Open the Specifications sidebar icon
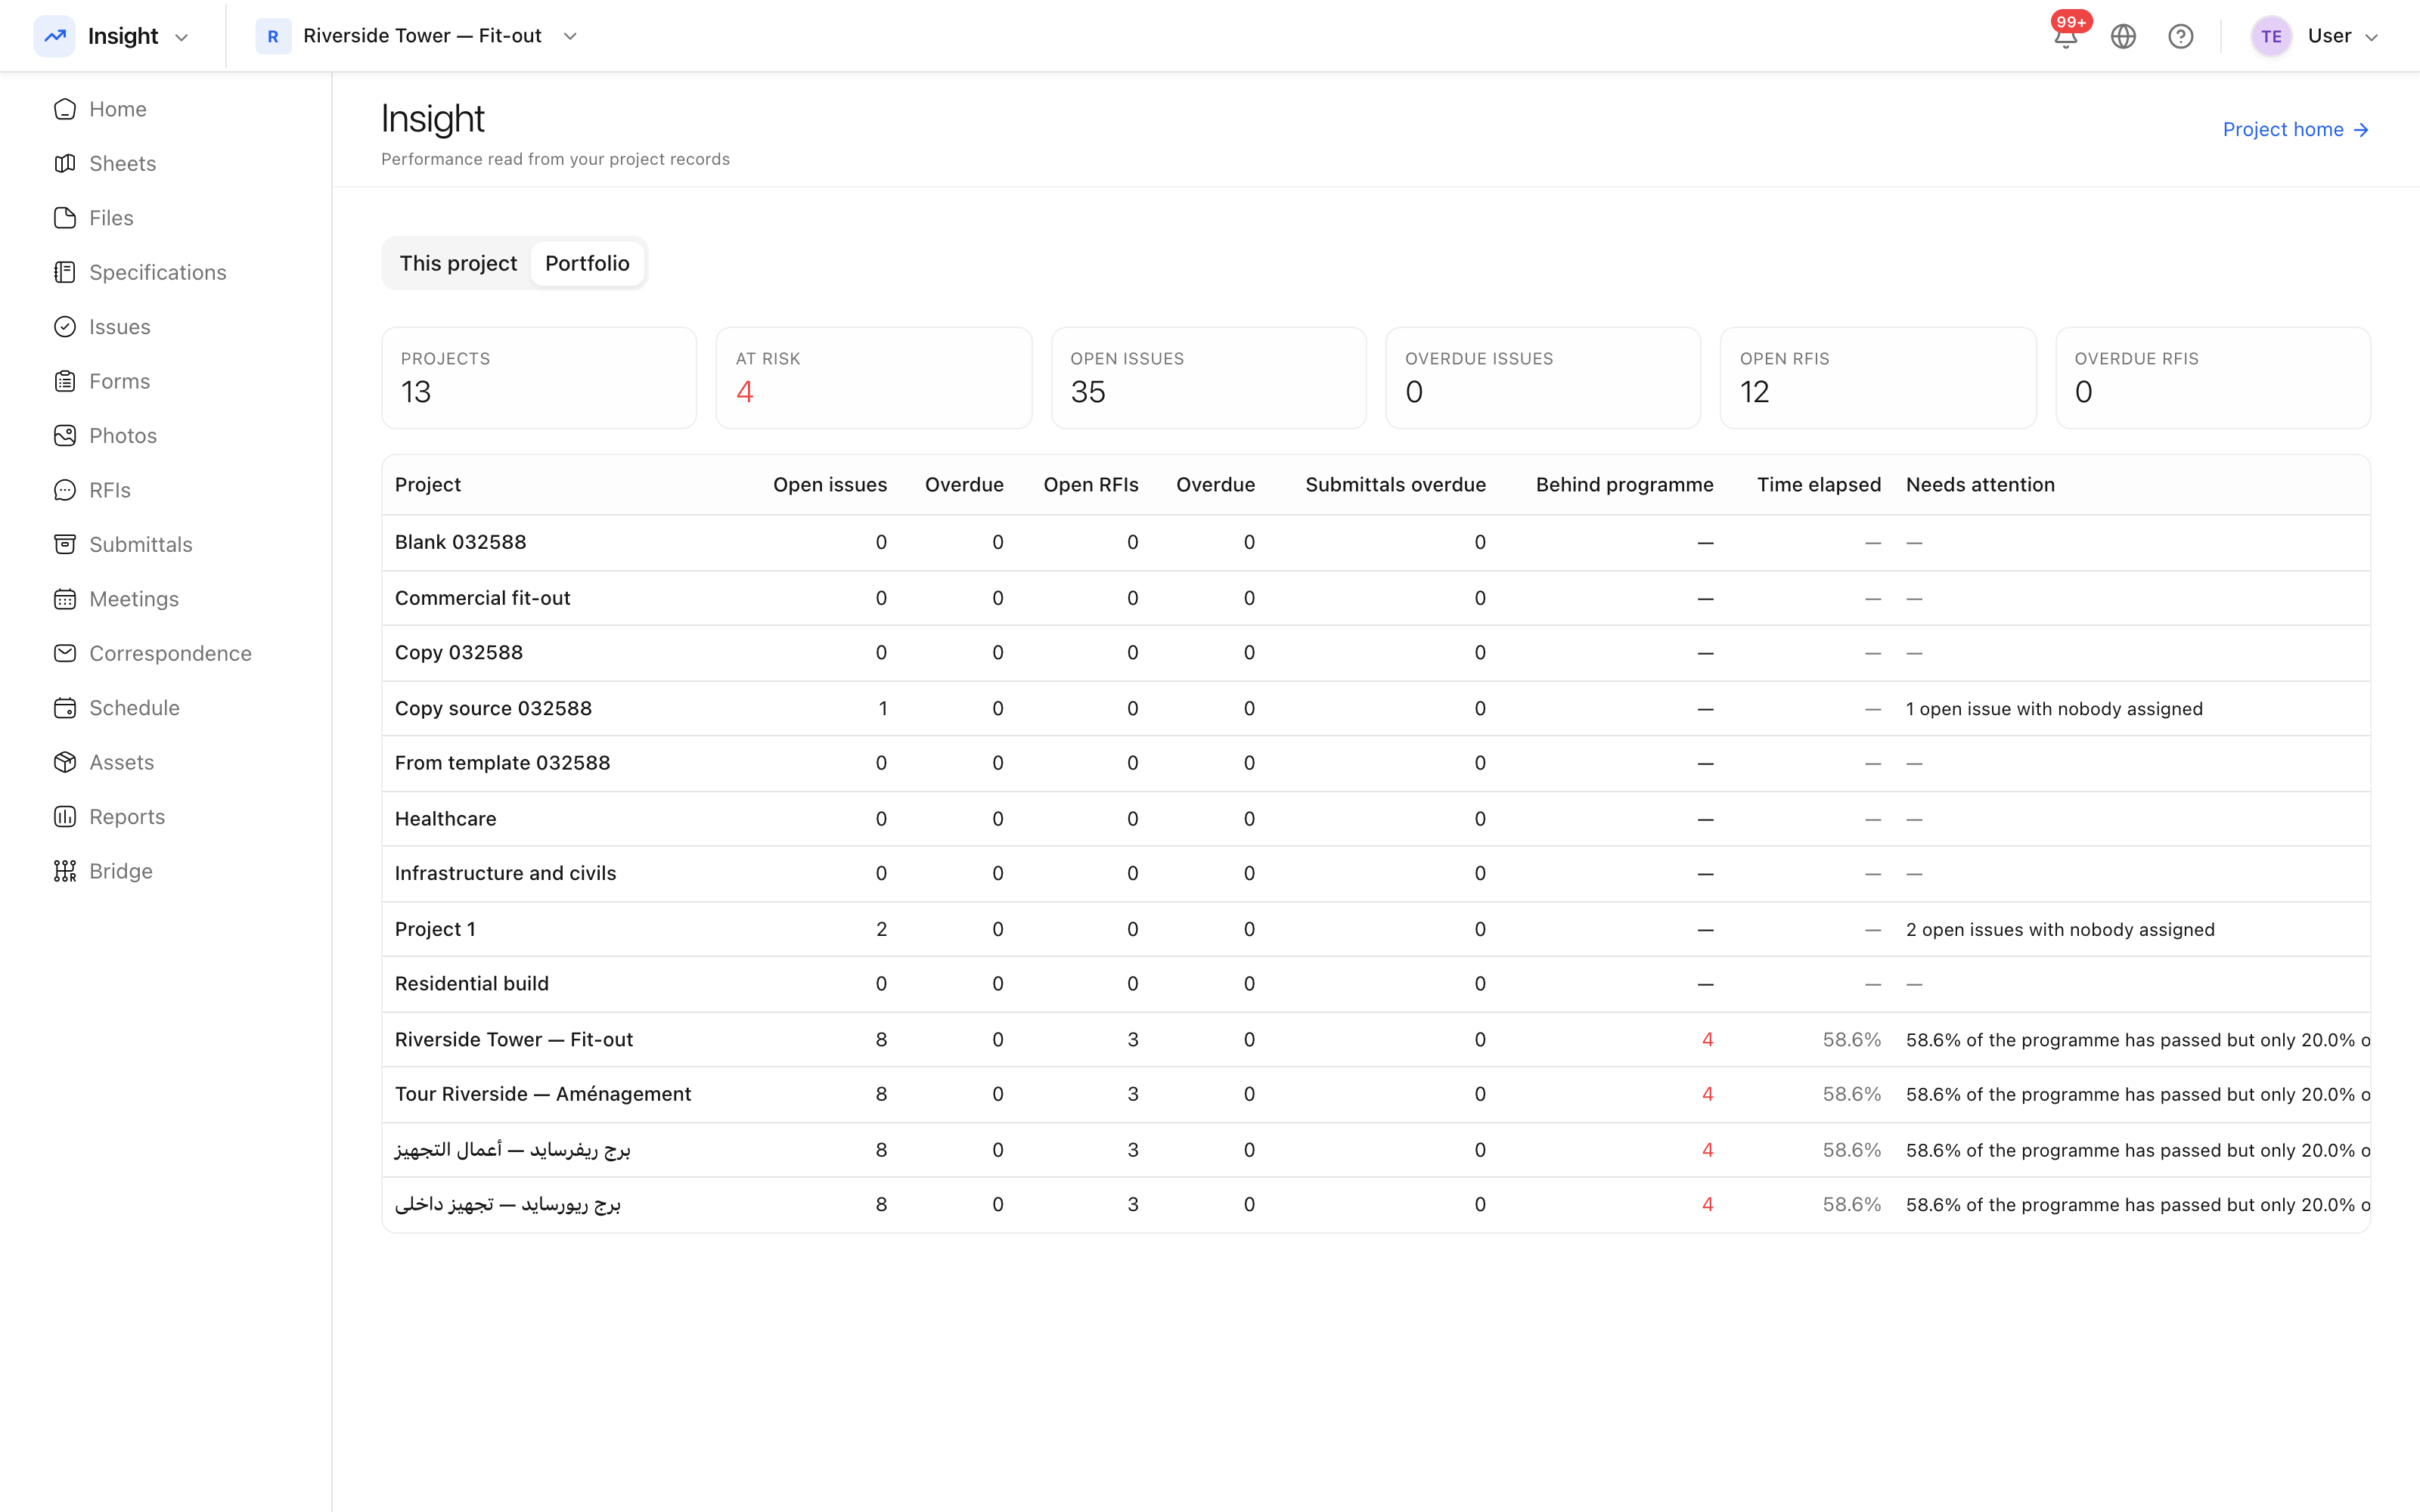2420x1512 pixels. [x=65, y=272]
